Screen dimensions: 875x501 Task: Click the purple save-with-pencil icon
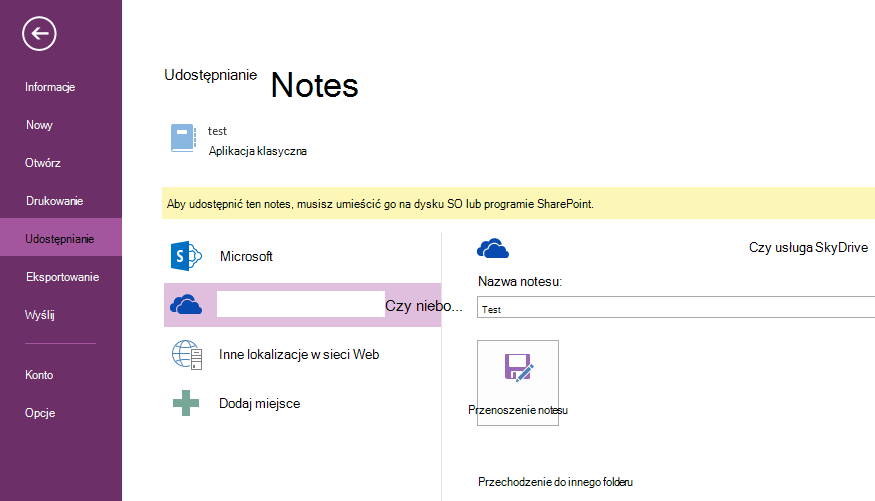click(518, 367)
